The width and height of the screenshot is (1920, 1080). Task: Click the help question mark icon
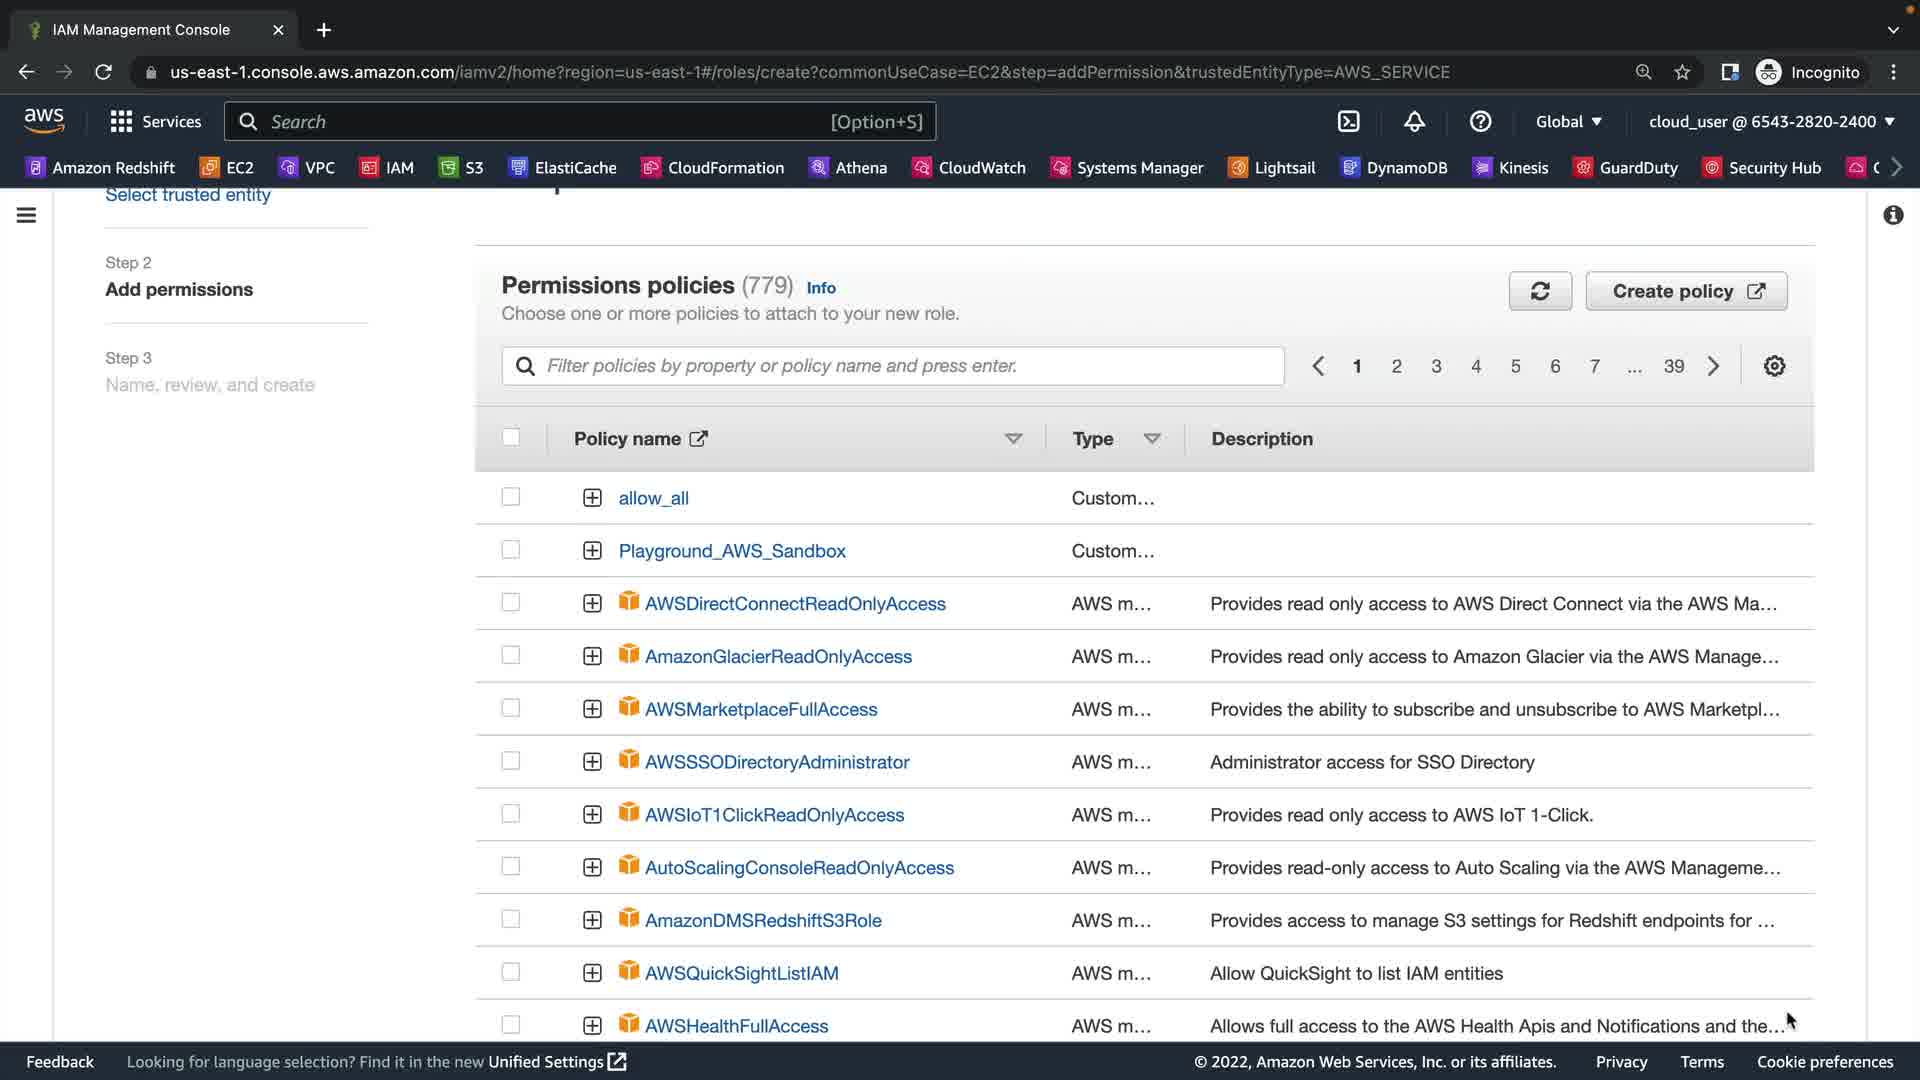pyautogui.click(x=1480, y=121)
